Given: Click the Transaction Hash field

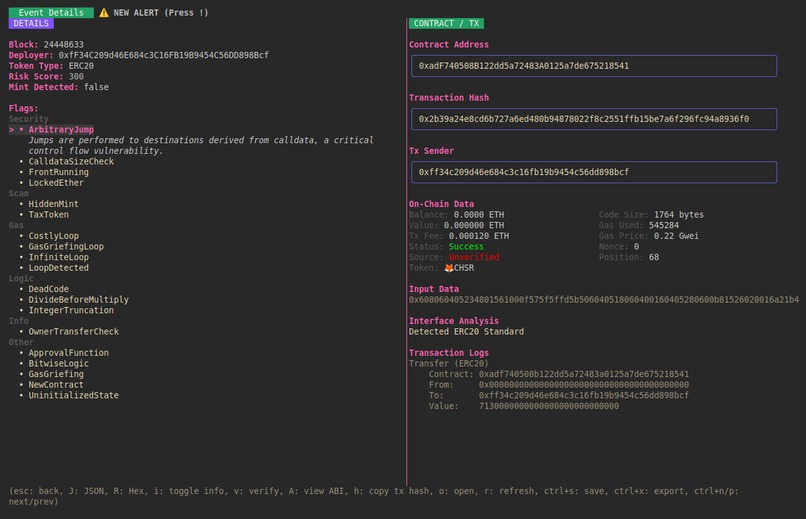Looking at the screenshot, I should click(594, 119).
